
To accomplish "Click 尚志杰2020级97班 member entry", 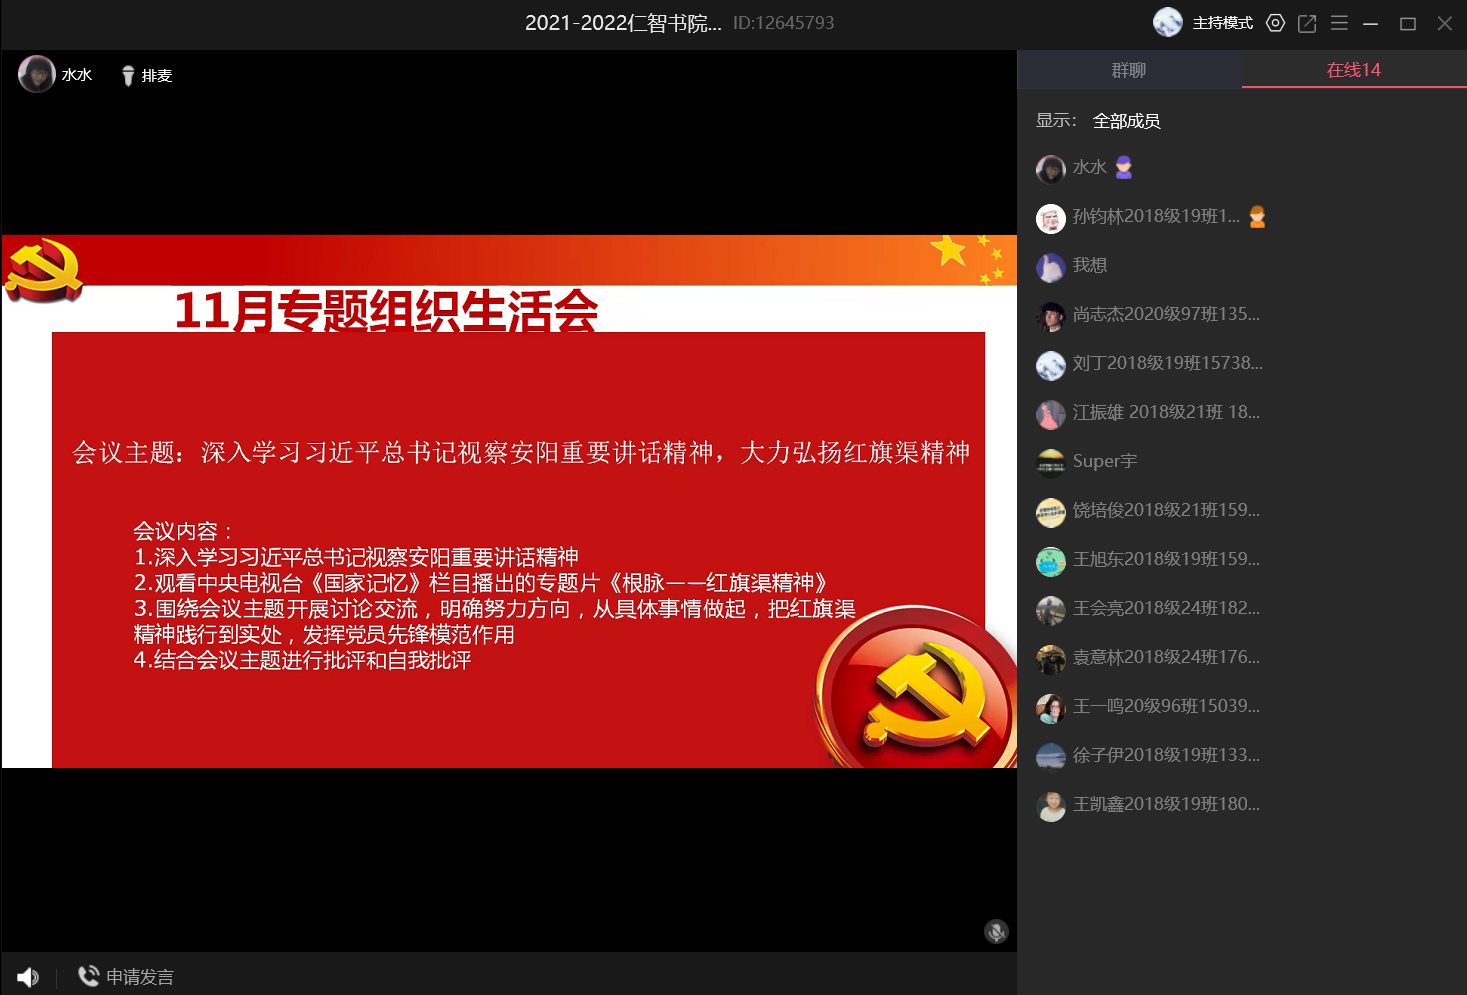I will pyautogui.click(x=1165, y=314).
